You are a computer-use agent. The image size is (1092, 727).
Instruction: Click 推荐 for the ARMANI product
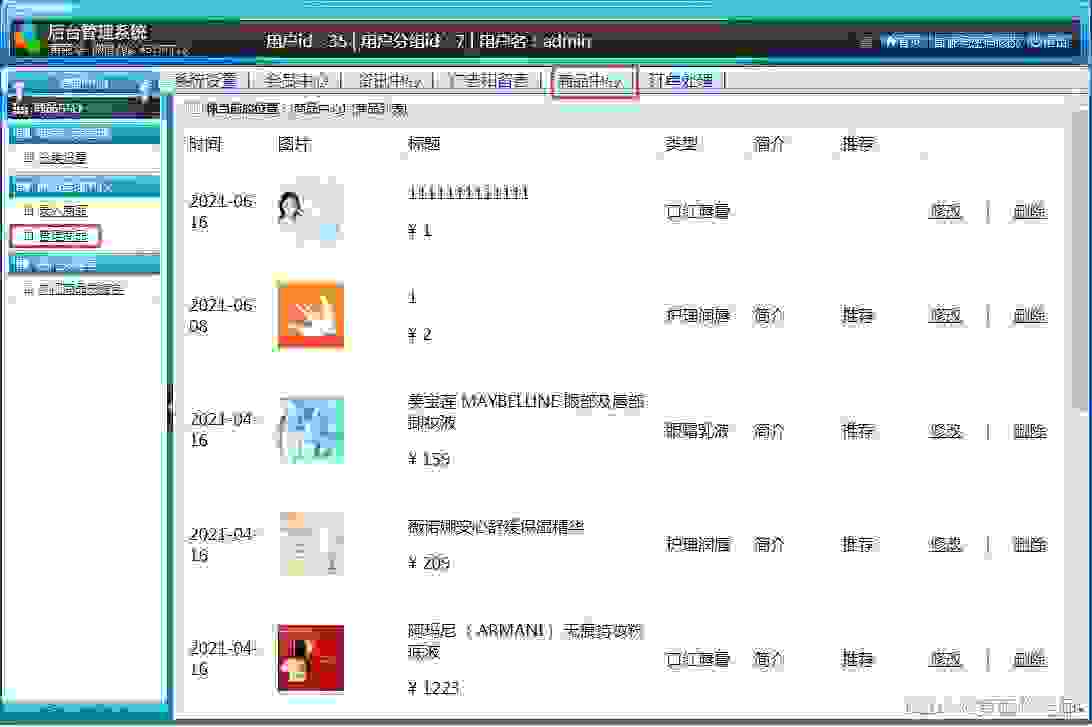click(857, 658)
